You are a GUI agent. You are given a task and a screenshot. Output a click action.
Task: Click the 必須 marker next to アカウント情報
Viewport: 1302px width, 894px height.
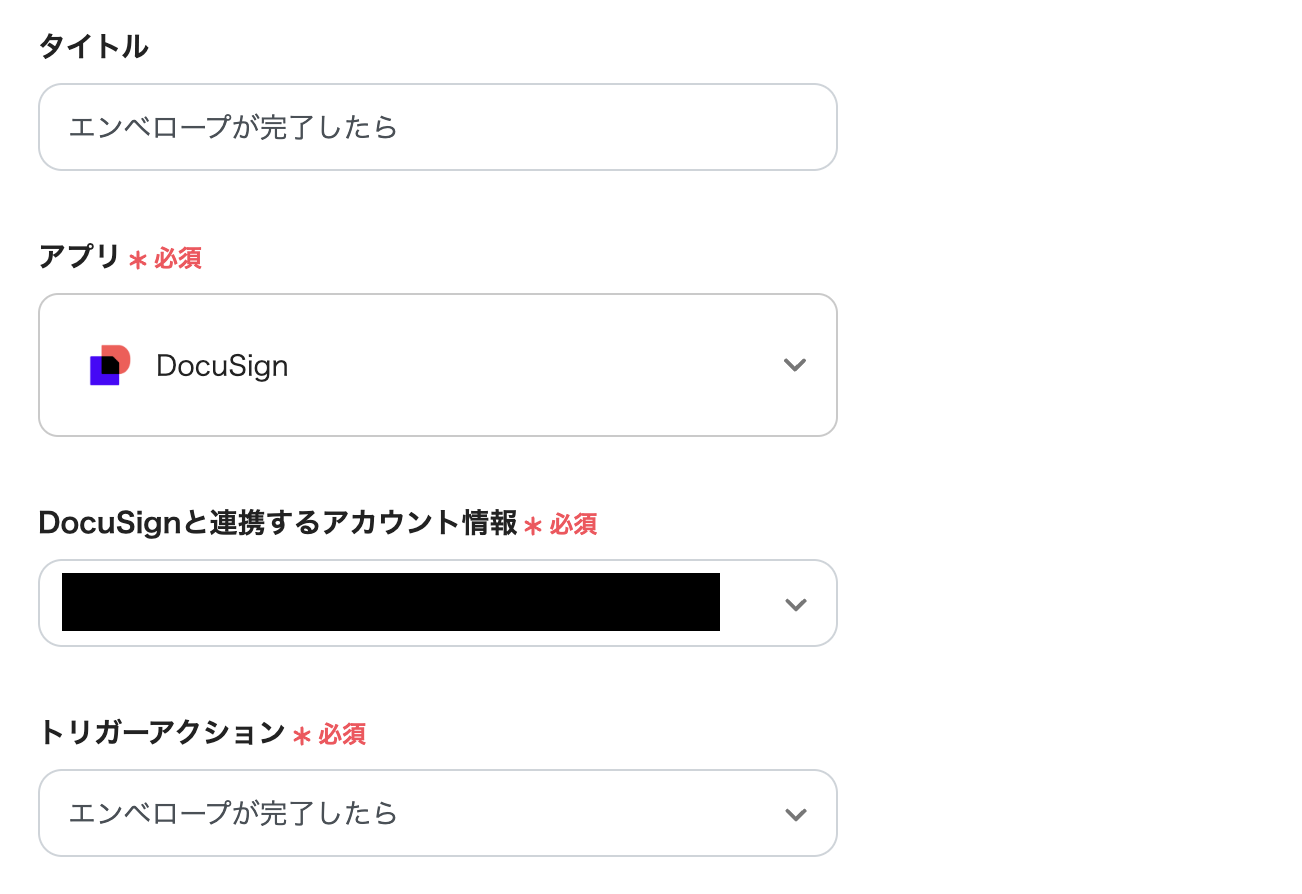click(x=573, y=524)
